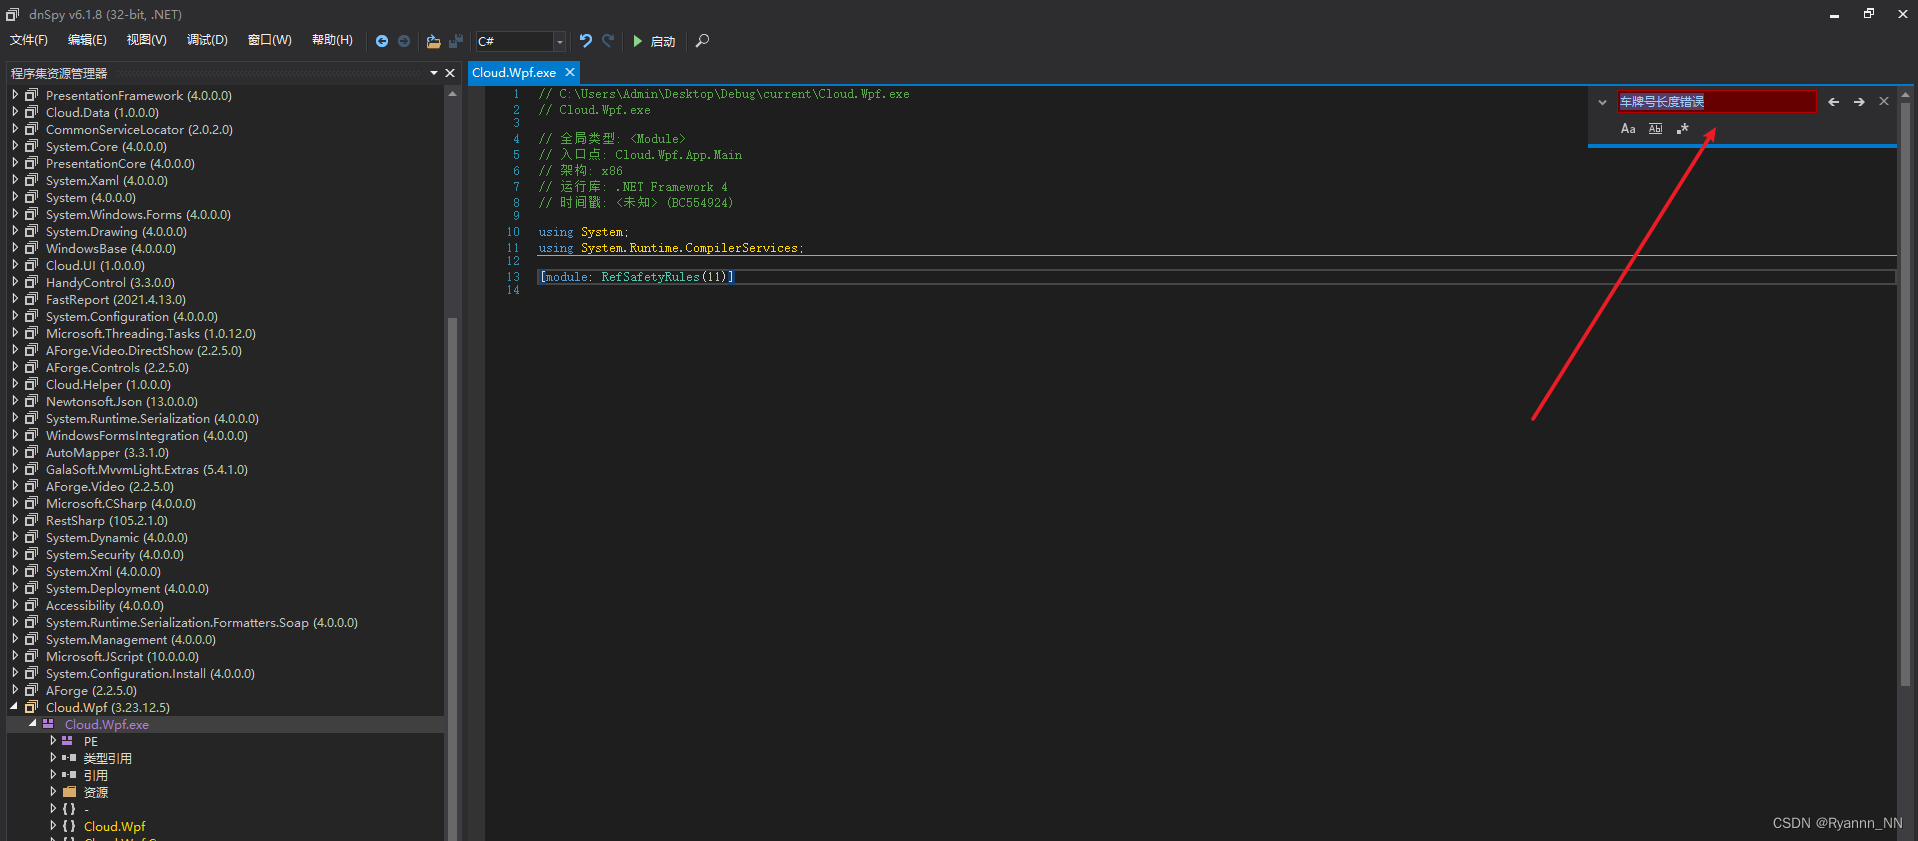Expand the System.Xml assembly node
1918x841 pixels.
[15, 571]
